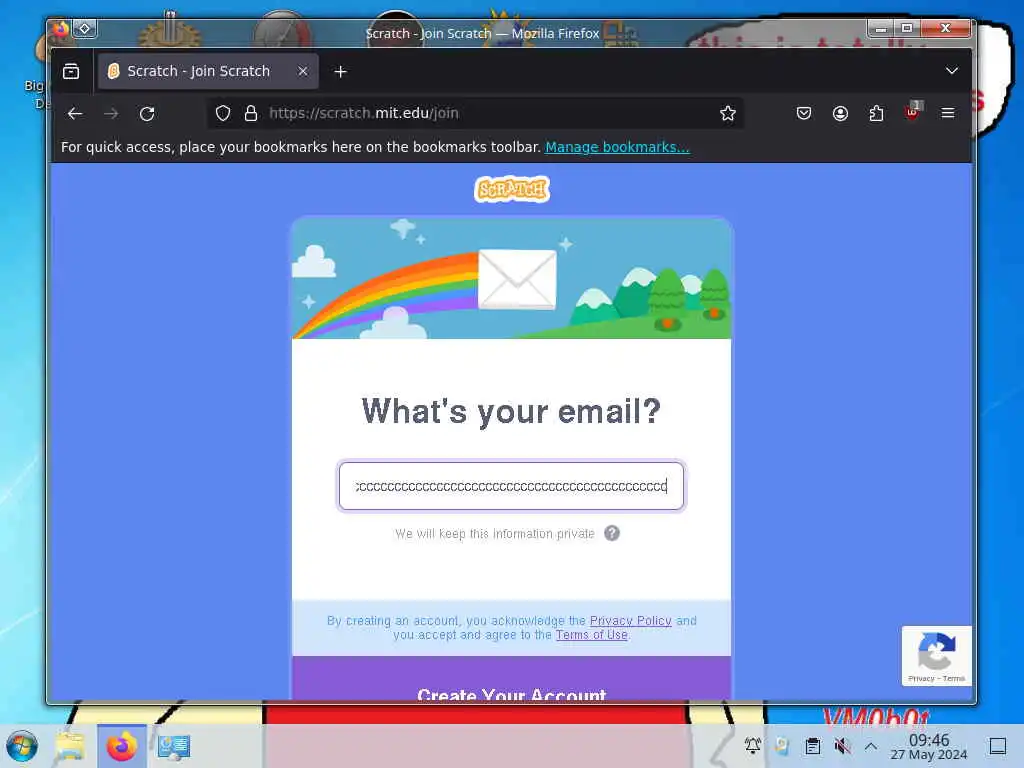Viewport: 1024px width, 768px height.
Task: Expand the list all tabs chevron
Action: tap(952, 71)
